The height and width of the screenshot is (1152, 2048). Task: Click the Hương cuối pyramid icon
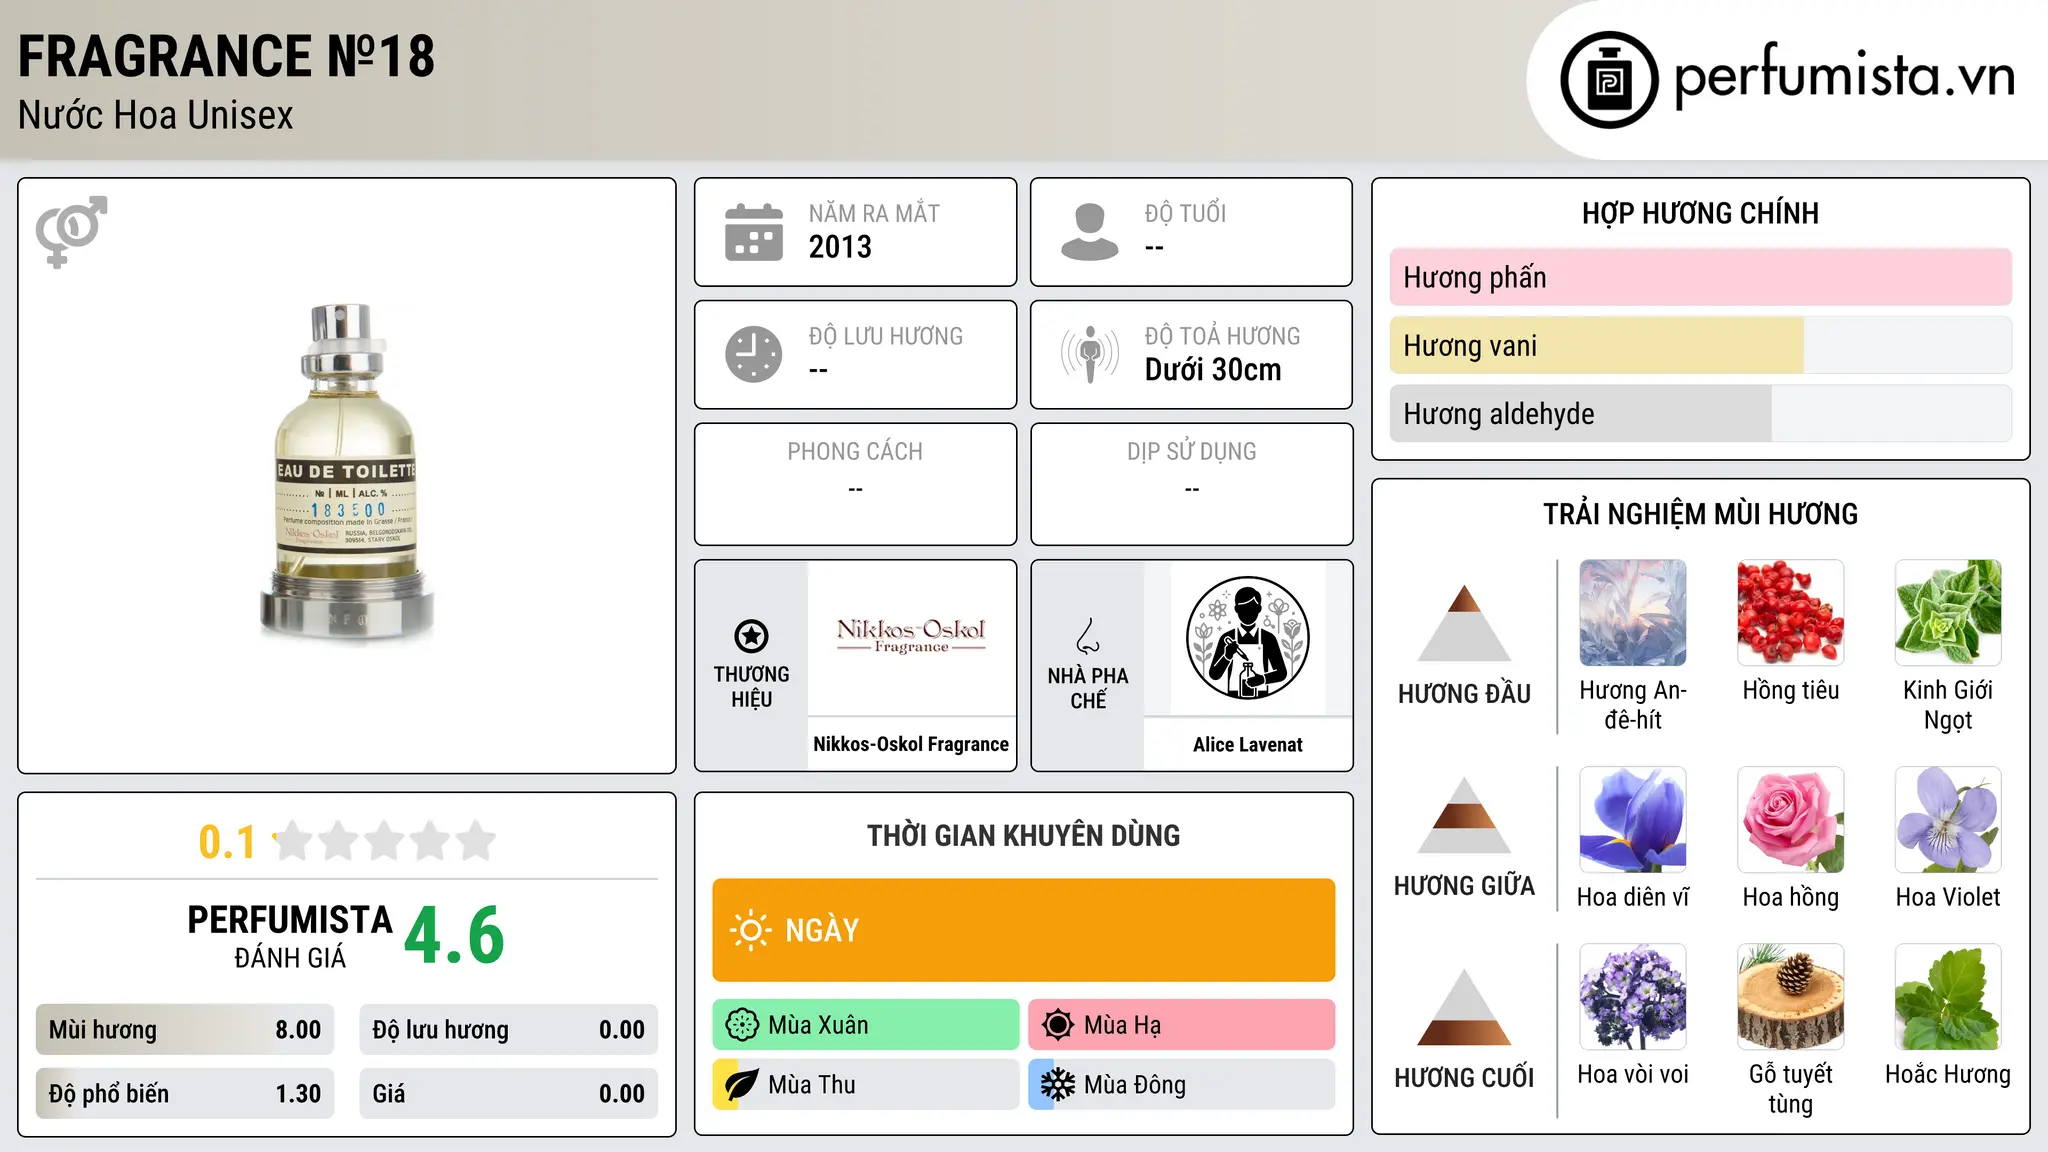[x=1464, y=1007]
